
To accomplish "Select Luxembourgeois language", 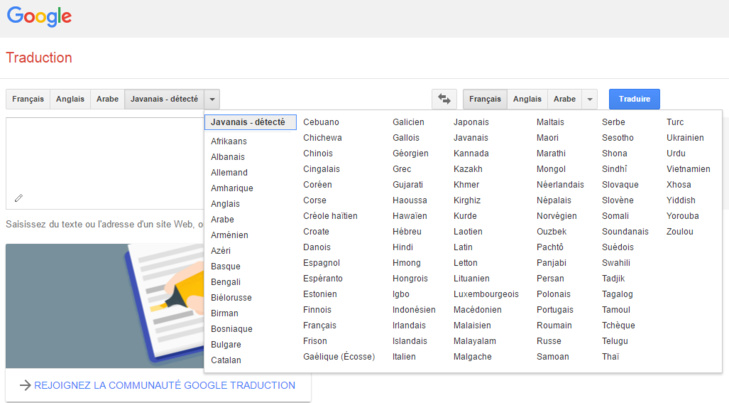I will (x=486, y=294).
